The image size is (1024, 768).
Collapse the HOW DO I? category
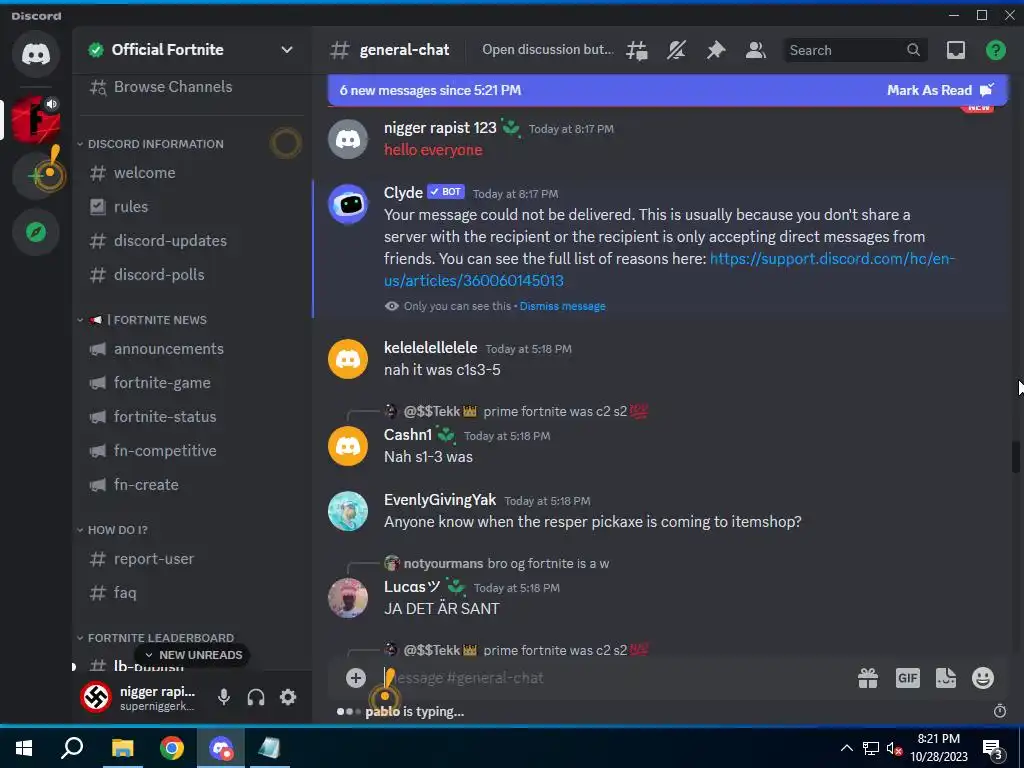tap(118, 530)
